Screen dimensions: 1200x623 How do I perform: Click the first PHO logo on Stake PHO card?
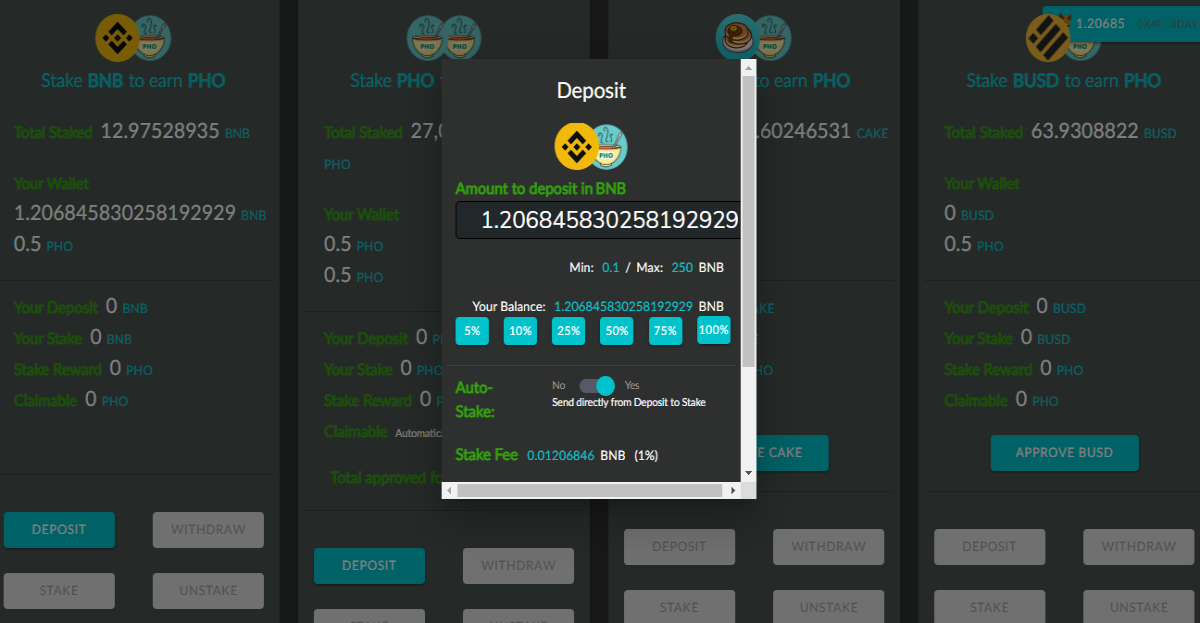(x=426, y=37)
